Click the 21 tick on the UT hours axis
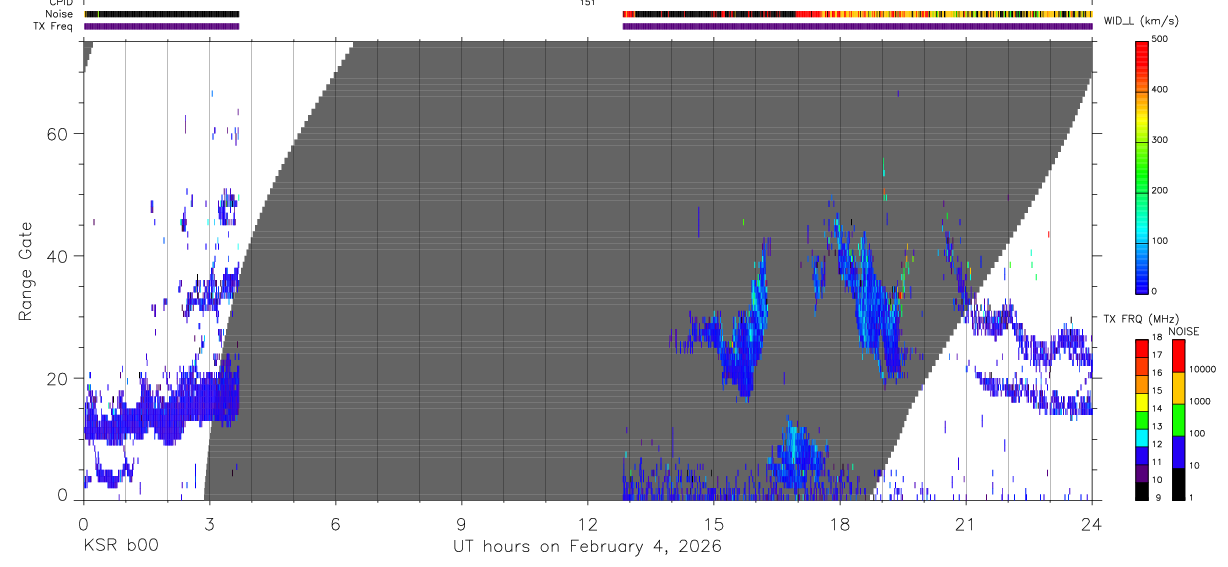The width and height of the screenshot is (1228, 567). [x=965, y=523]
